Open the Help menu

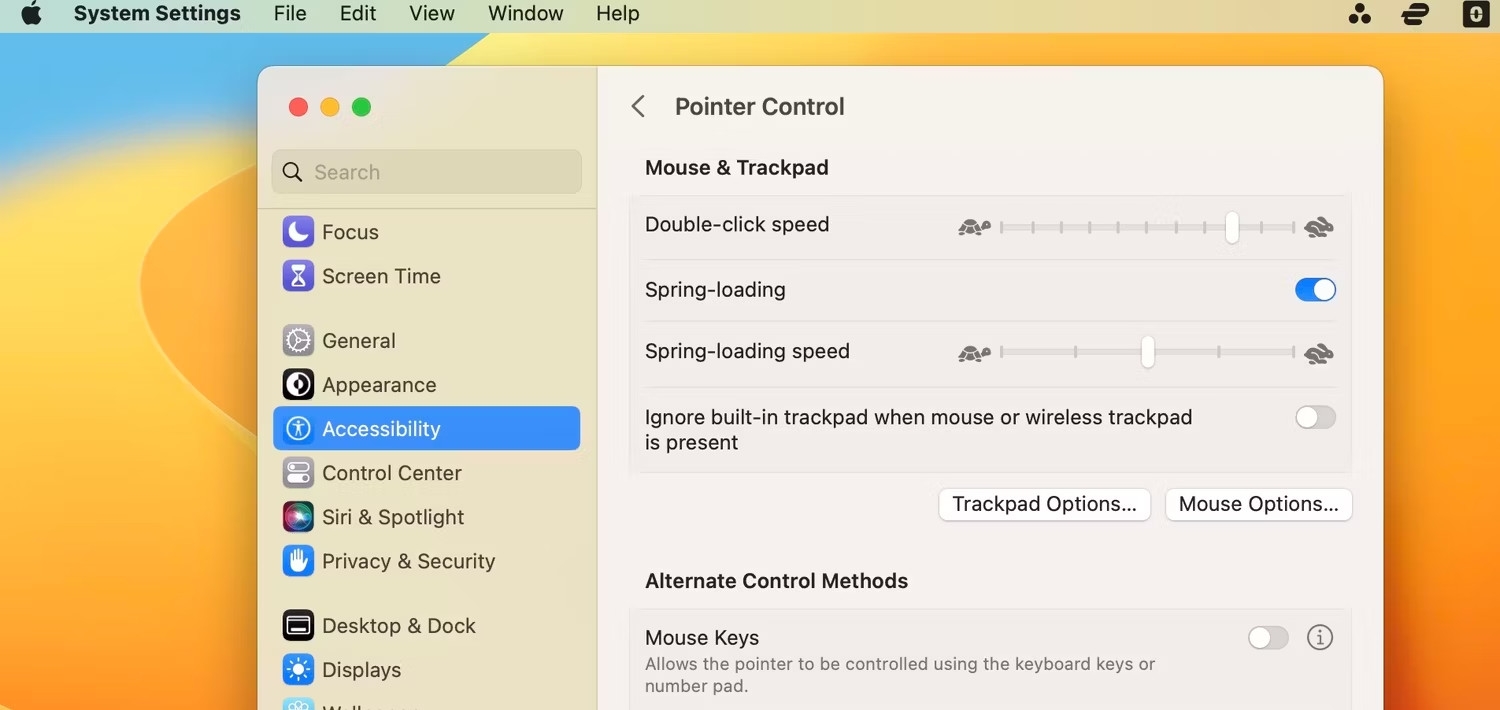(618, 14)
